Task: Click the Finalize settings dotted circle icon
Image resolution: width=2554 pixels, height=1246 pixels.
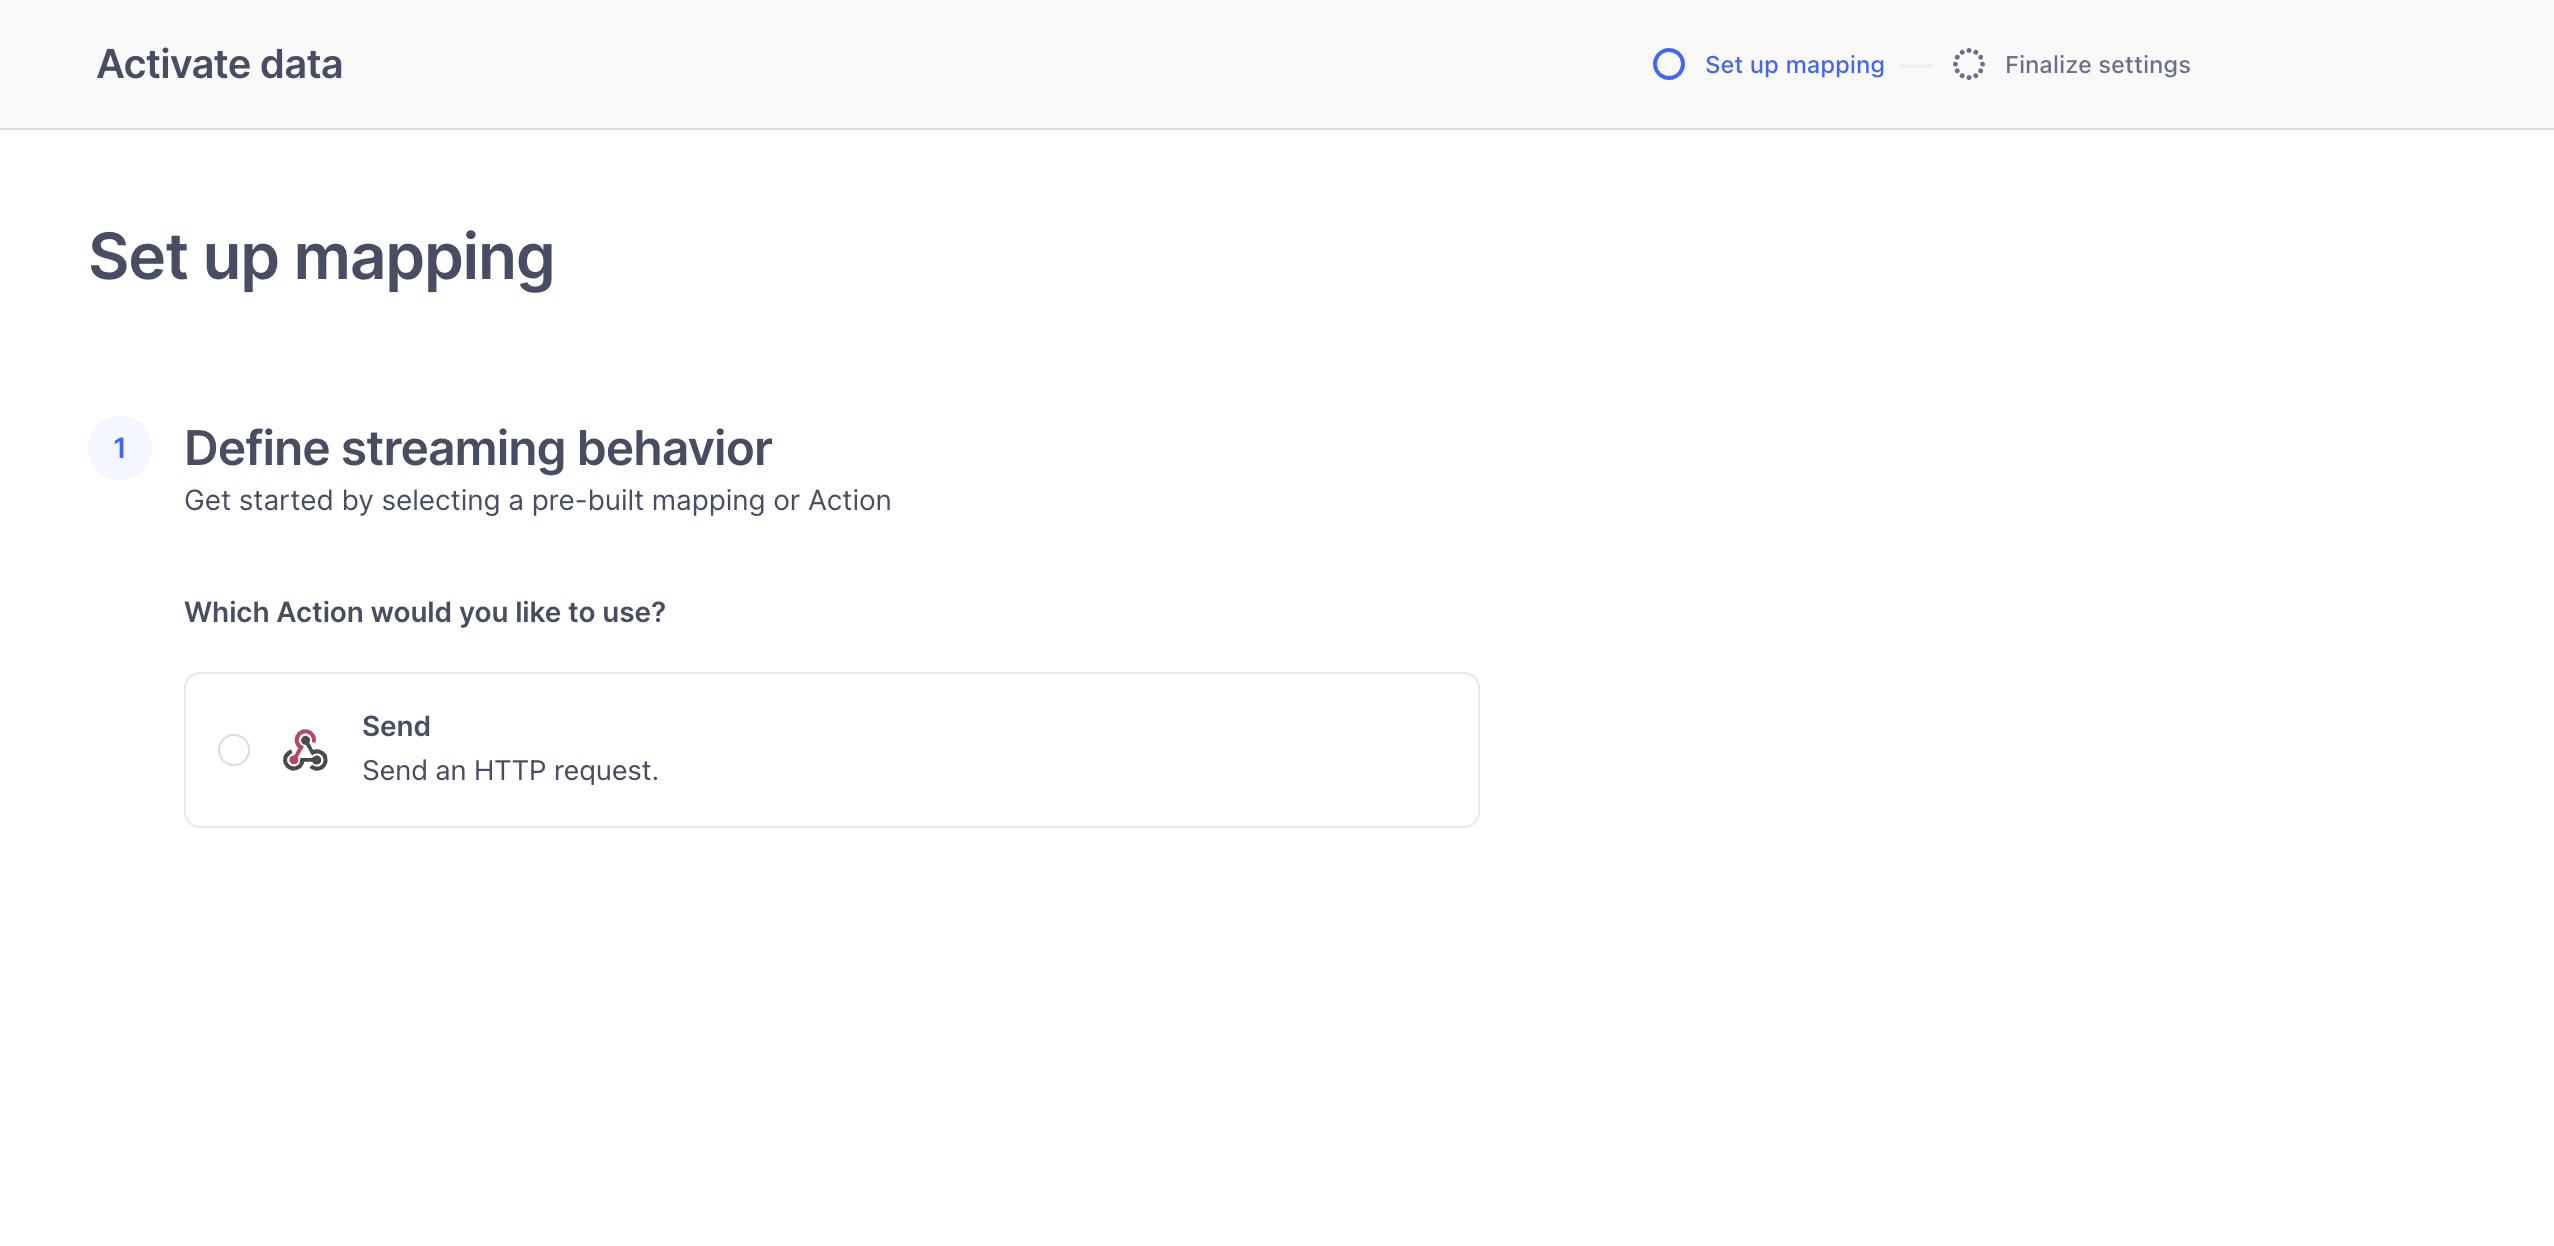Action: click(x=1969, y=64)
